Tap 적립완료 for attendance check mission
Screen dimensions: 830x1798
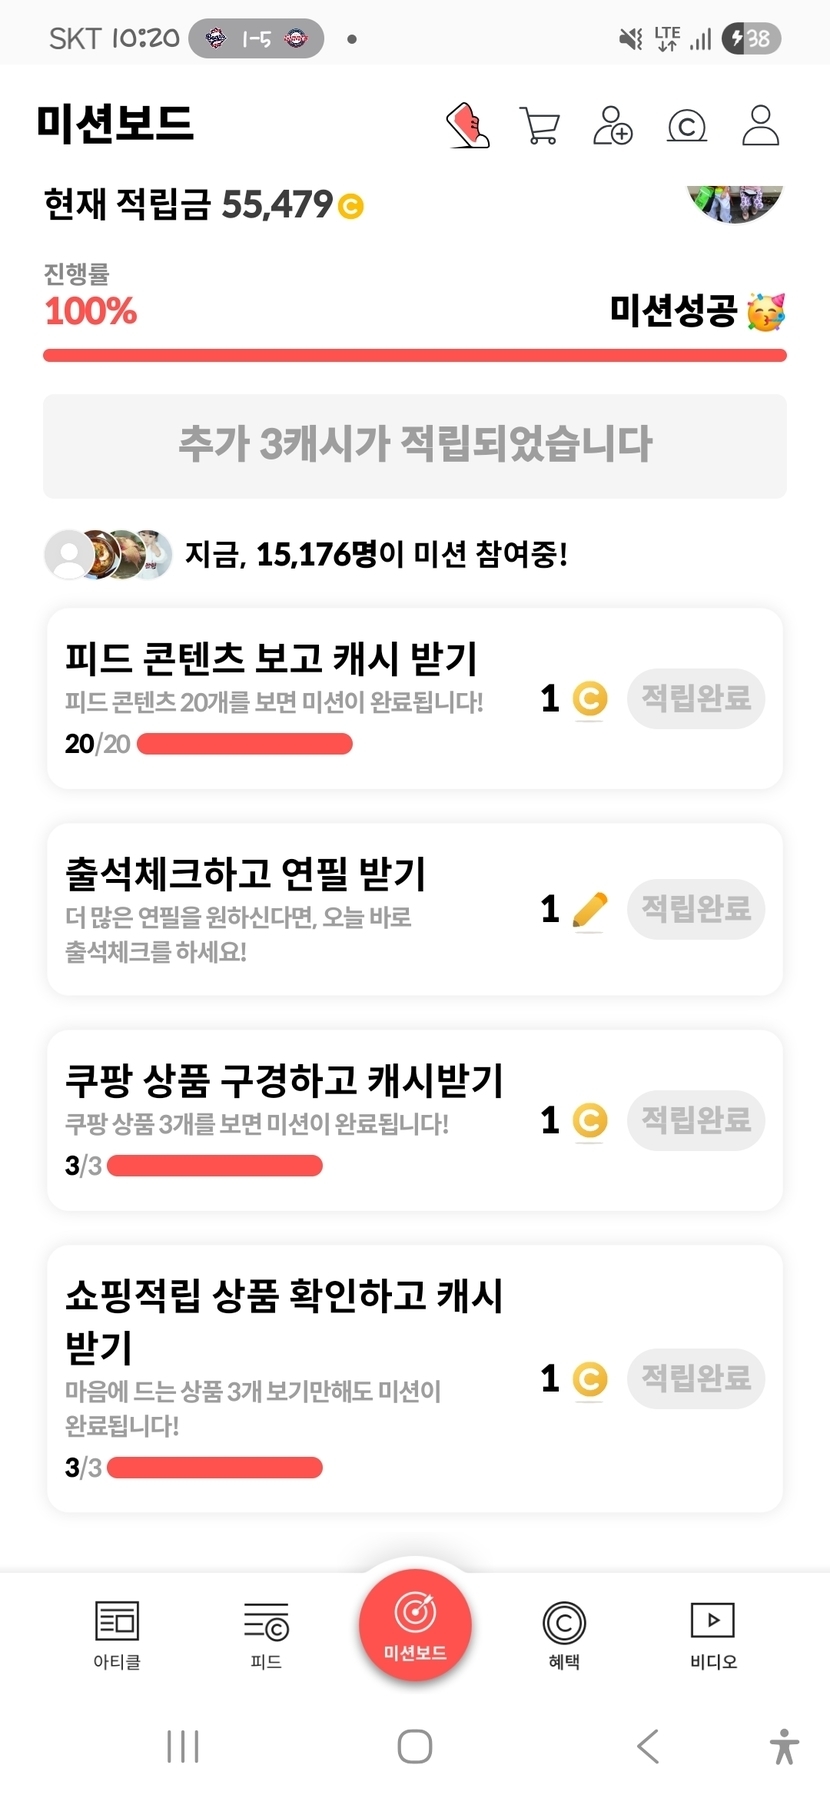coord(696,909)
